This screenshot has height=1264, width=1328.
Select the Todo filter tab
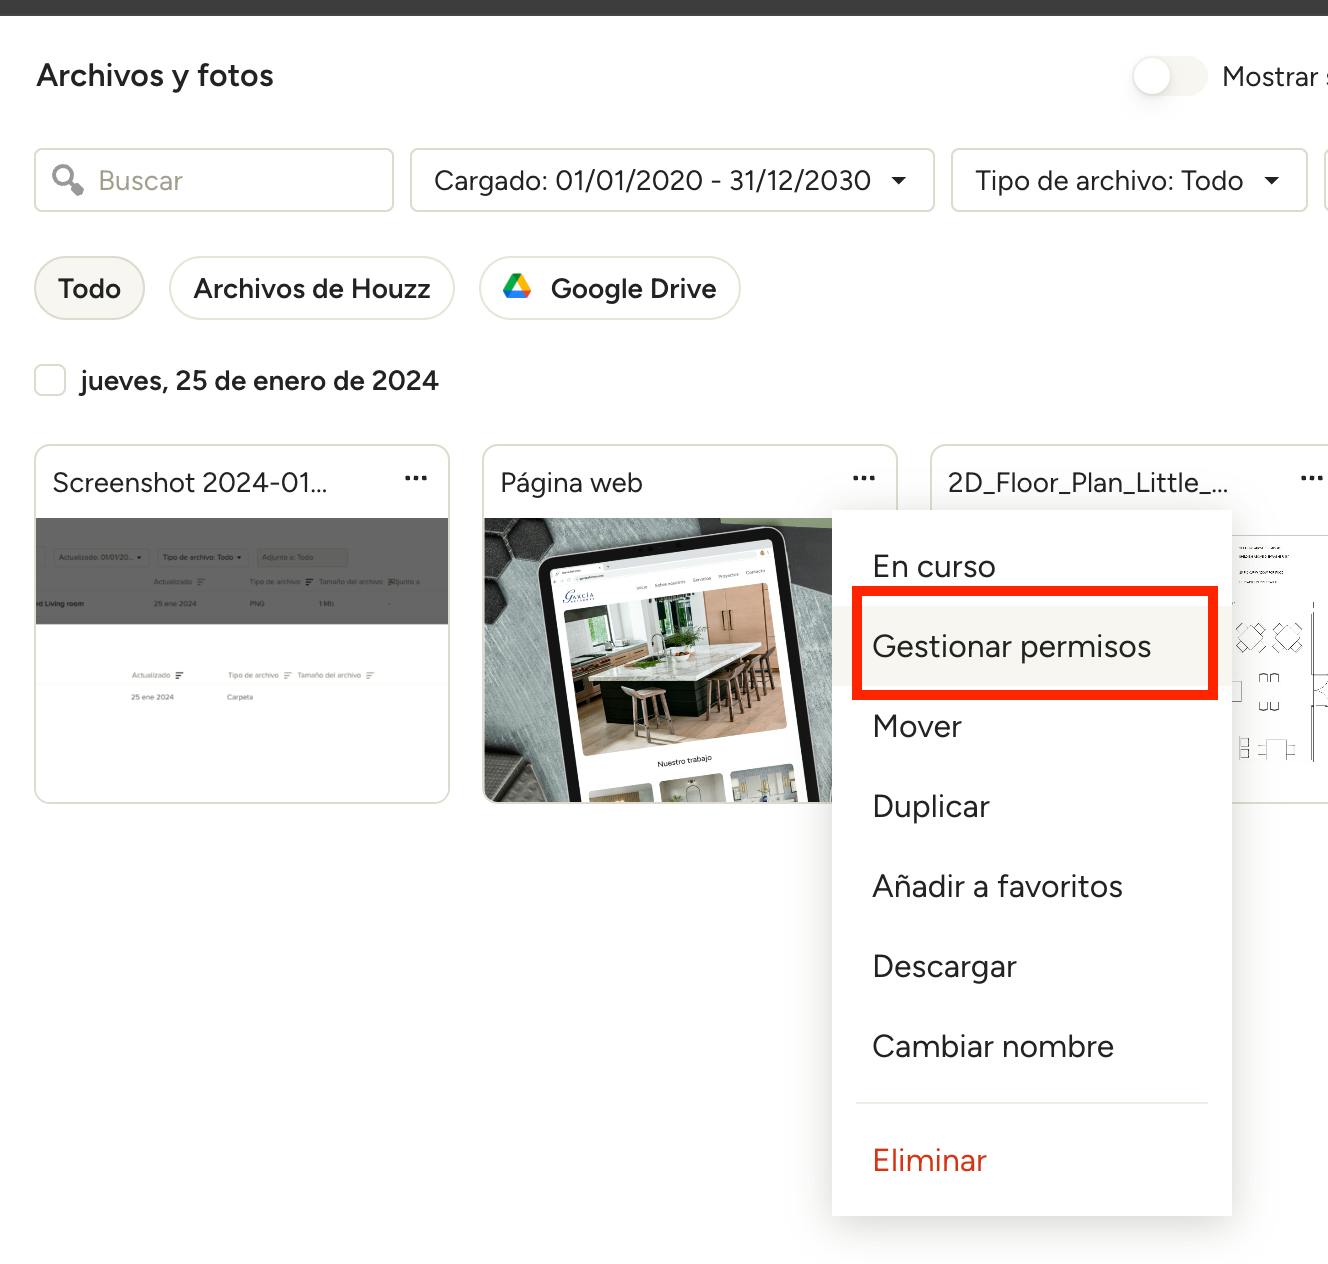[89, 288]
